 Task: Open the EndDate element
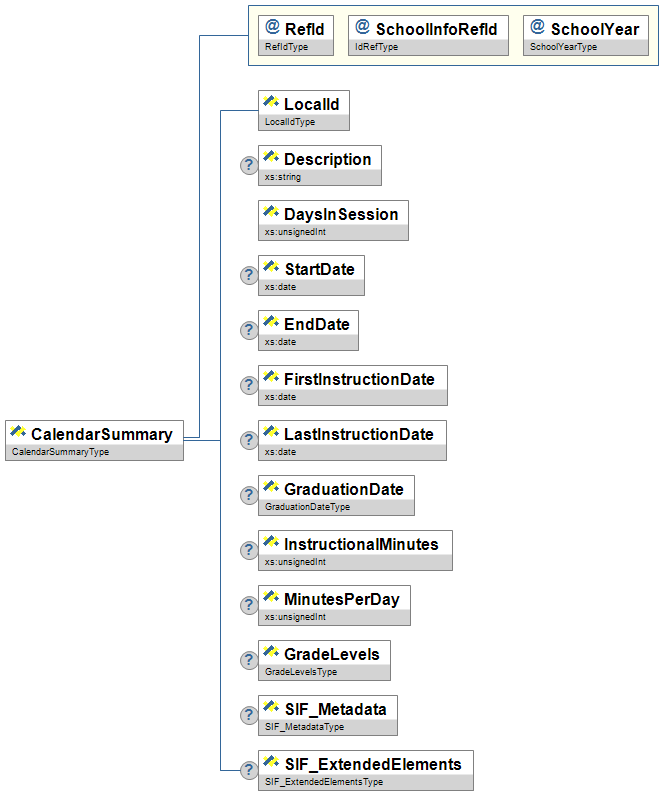point(308,330)
